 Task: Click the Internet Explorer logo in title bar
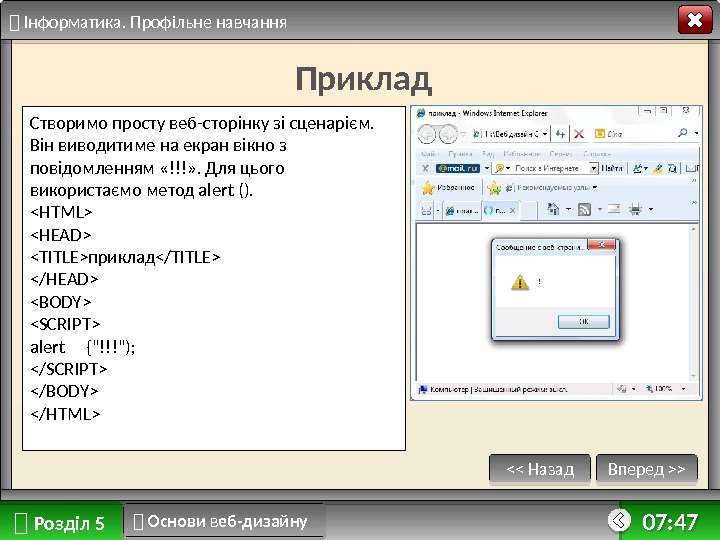click(x=420, y=113)
